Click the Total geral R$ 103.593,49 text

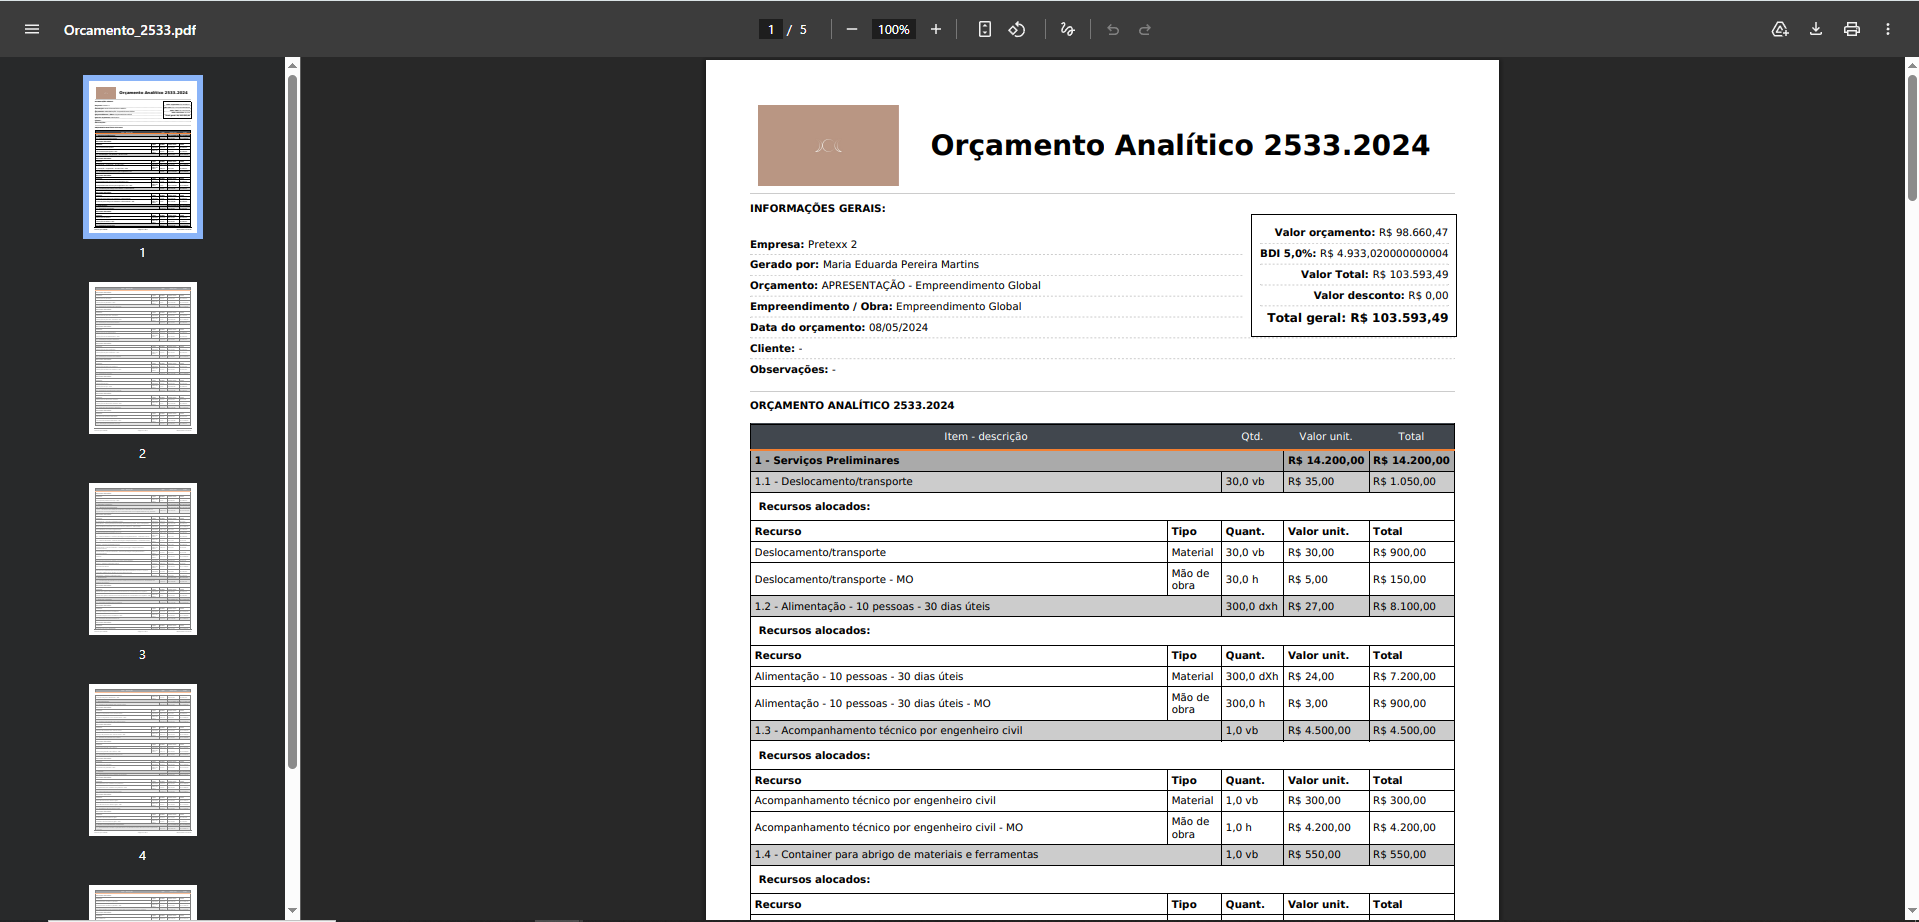(1357, 318)
